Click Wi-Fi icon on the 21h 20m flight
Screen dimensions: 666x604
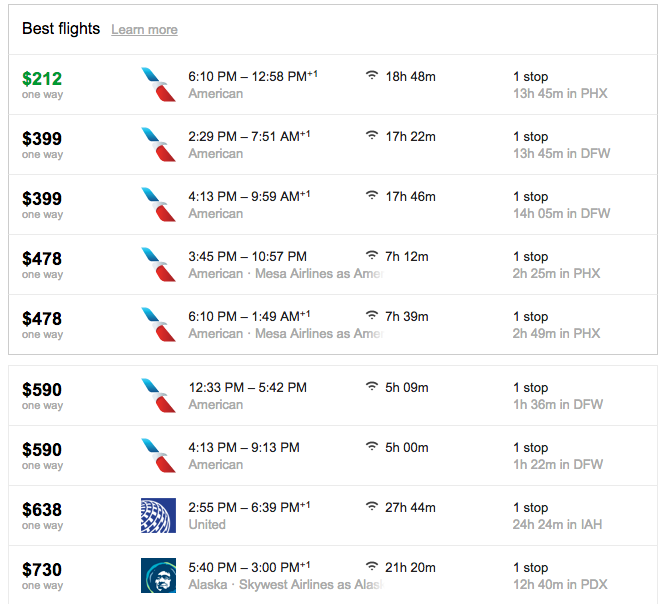(372, 566)
